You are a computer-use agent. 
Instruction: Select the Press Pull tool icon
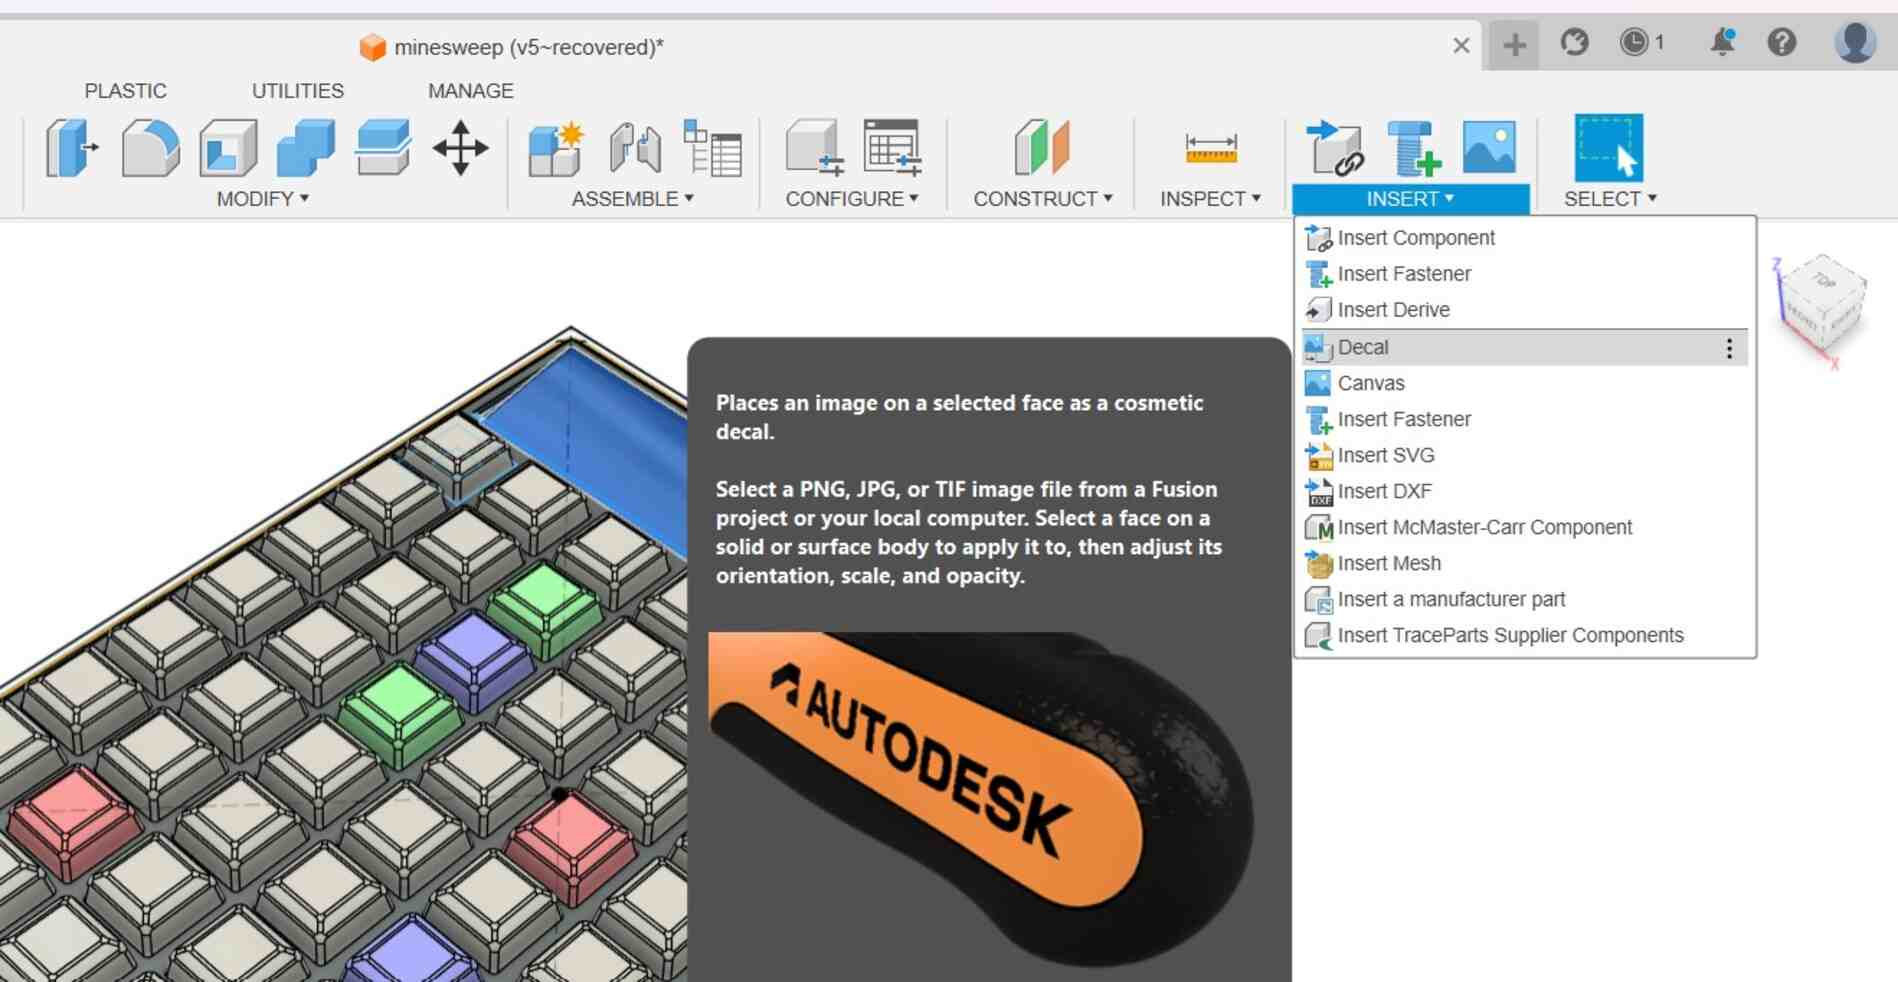point(72,148)
